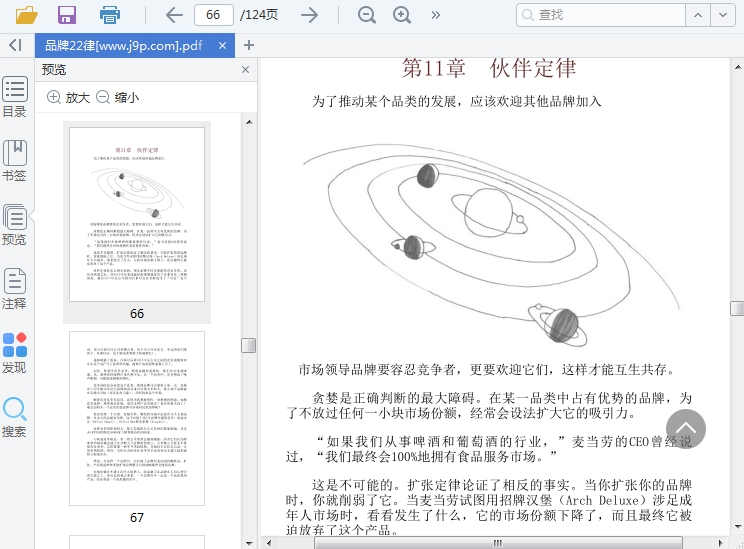The image size is (744, 549).
Task: Close the 品牌22律 PDF tab
Action: point(223,46)
